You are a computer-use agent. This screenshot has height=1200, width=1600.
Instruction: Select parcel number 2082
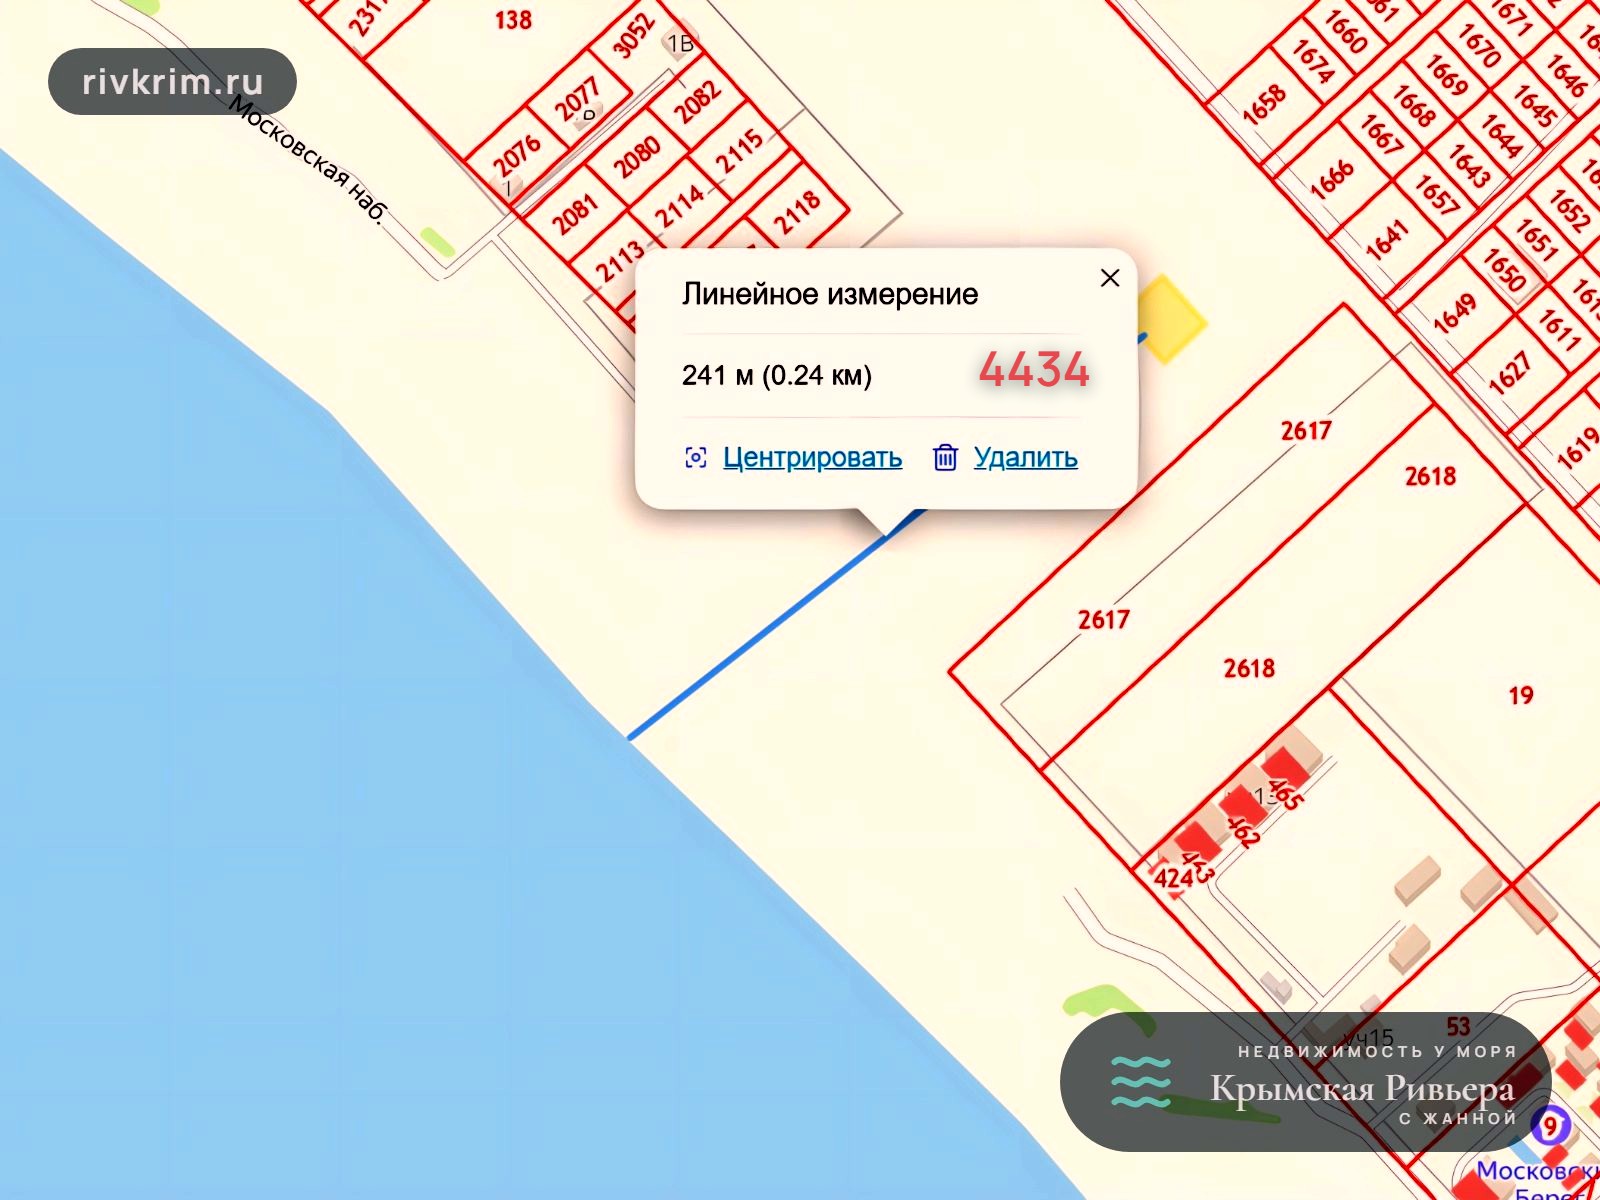[x=697, y=101]
